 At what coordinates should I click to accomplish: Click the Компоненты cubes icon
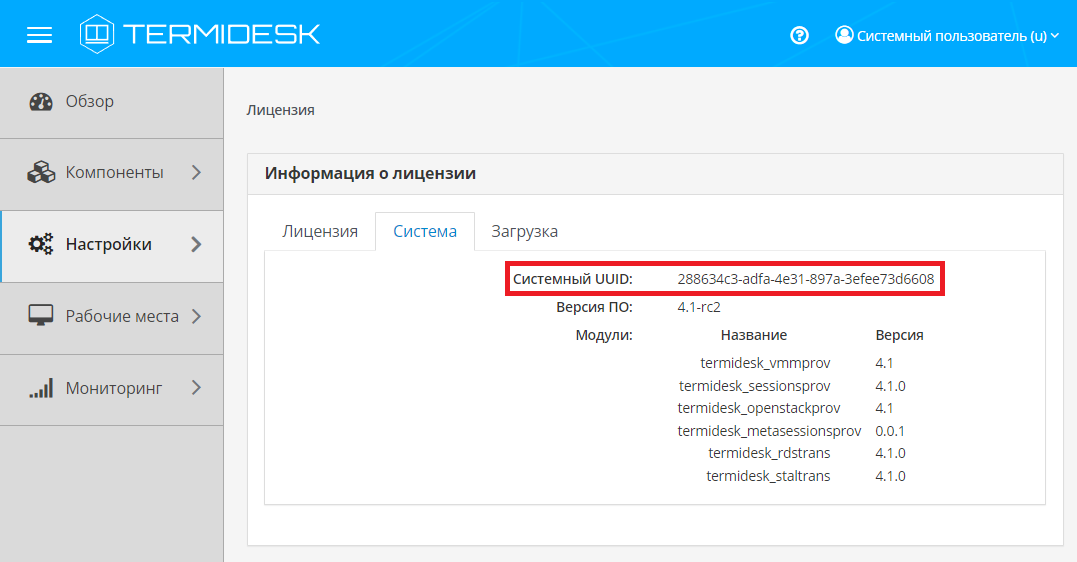[41, 173]
